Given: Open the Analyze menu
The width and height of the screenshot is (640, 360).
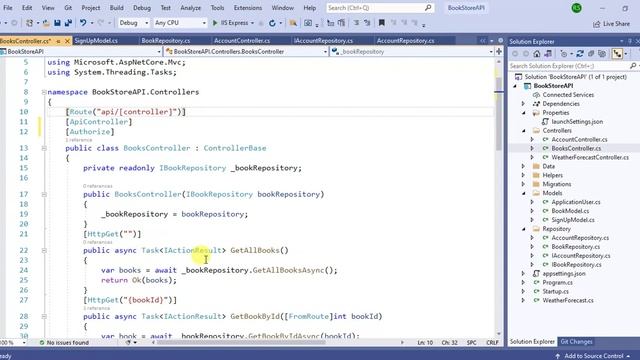Looking at the screenshot, I should (x=190, y=8).
